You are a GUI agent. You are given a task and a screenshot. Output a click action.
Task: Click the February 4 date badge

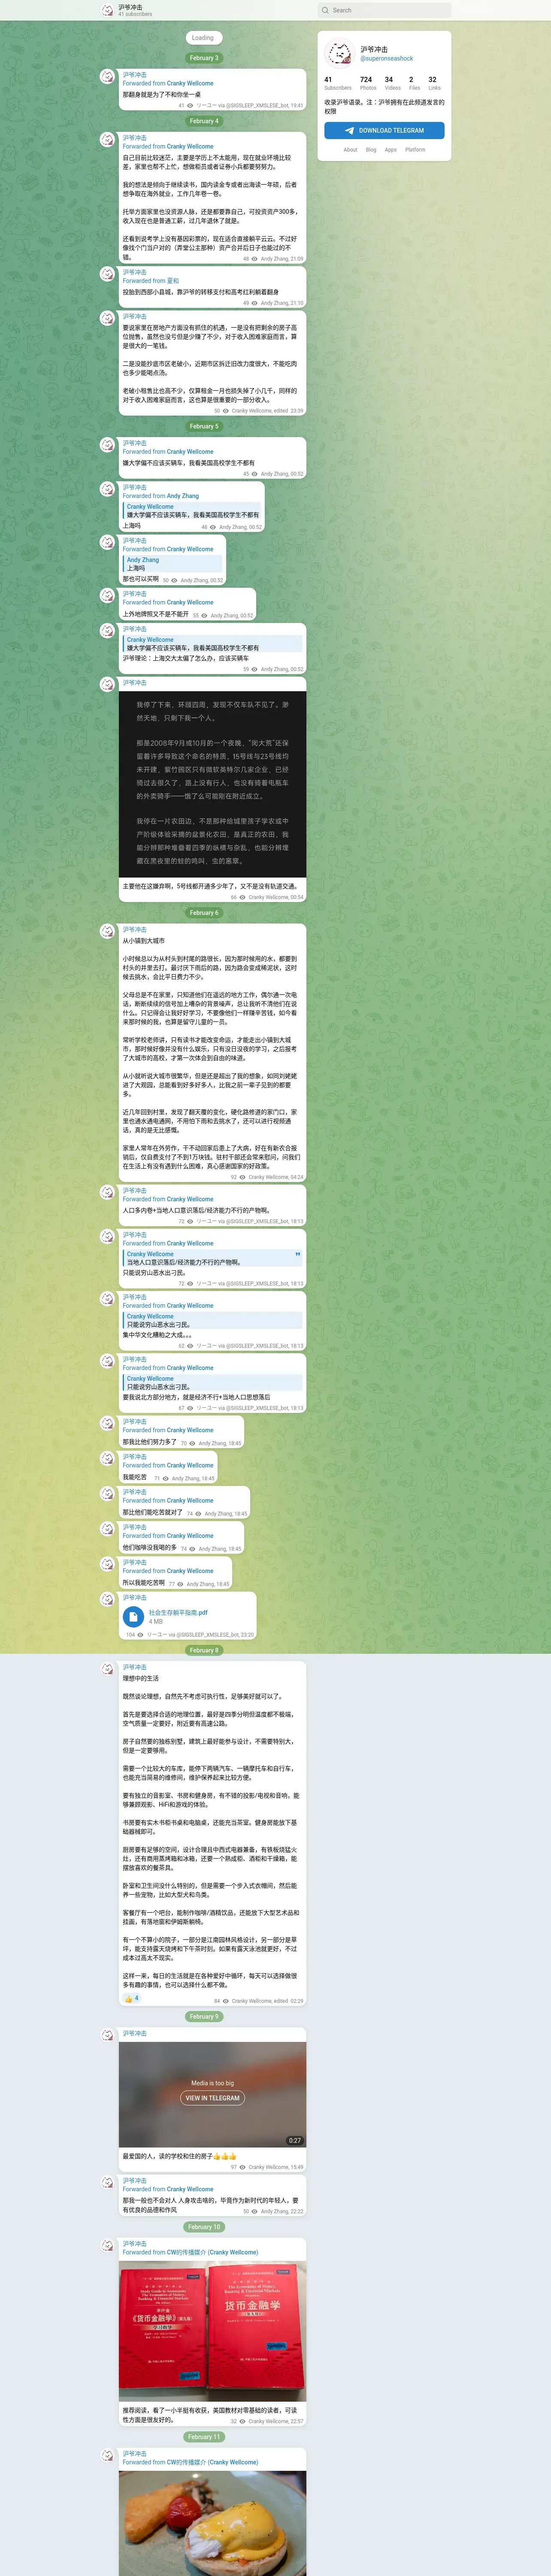pyautogui.click(x=203, y=121)
